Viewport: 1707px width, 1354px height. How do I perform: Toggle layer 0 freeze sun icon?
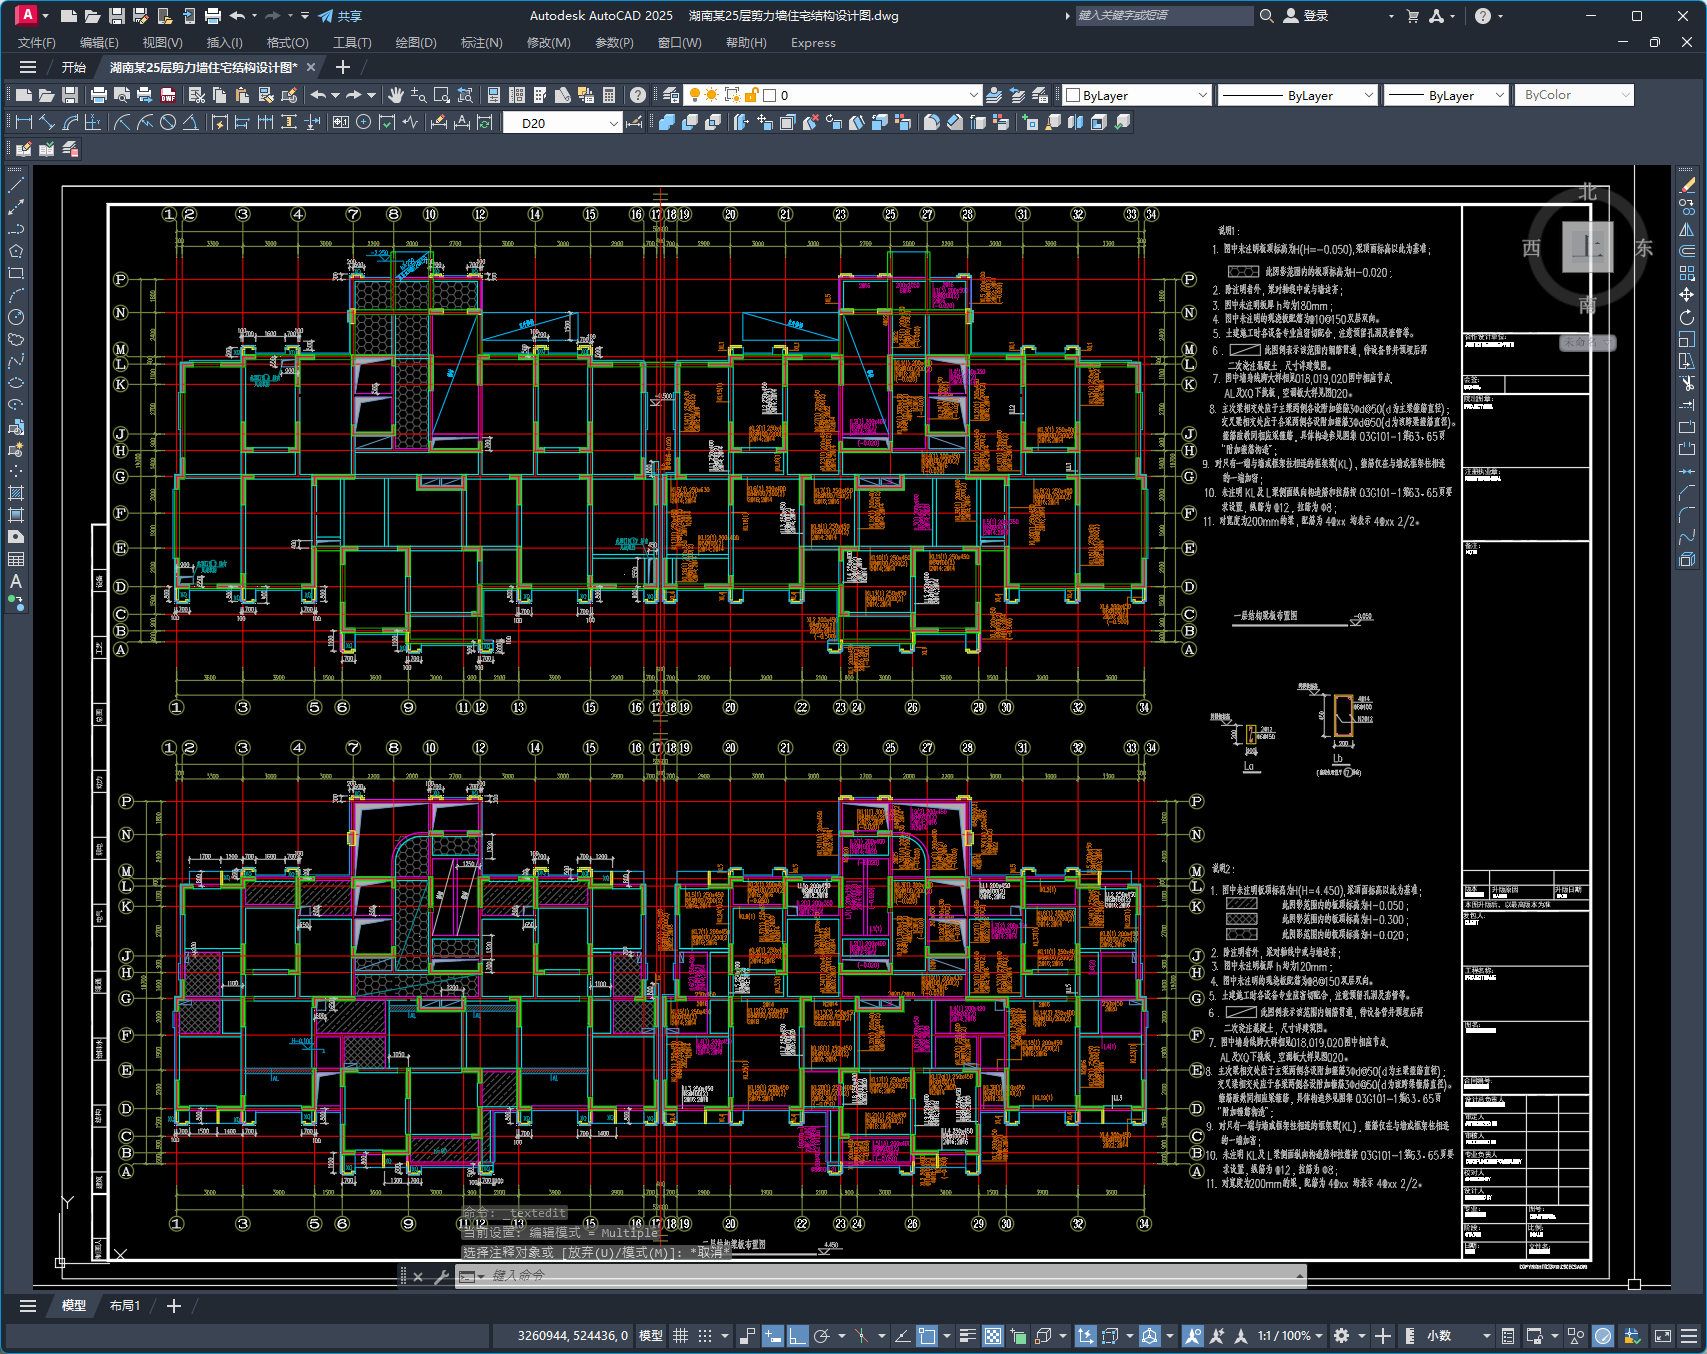coord(712,95)
